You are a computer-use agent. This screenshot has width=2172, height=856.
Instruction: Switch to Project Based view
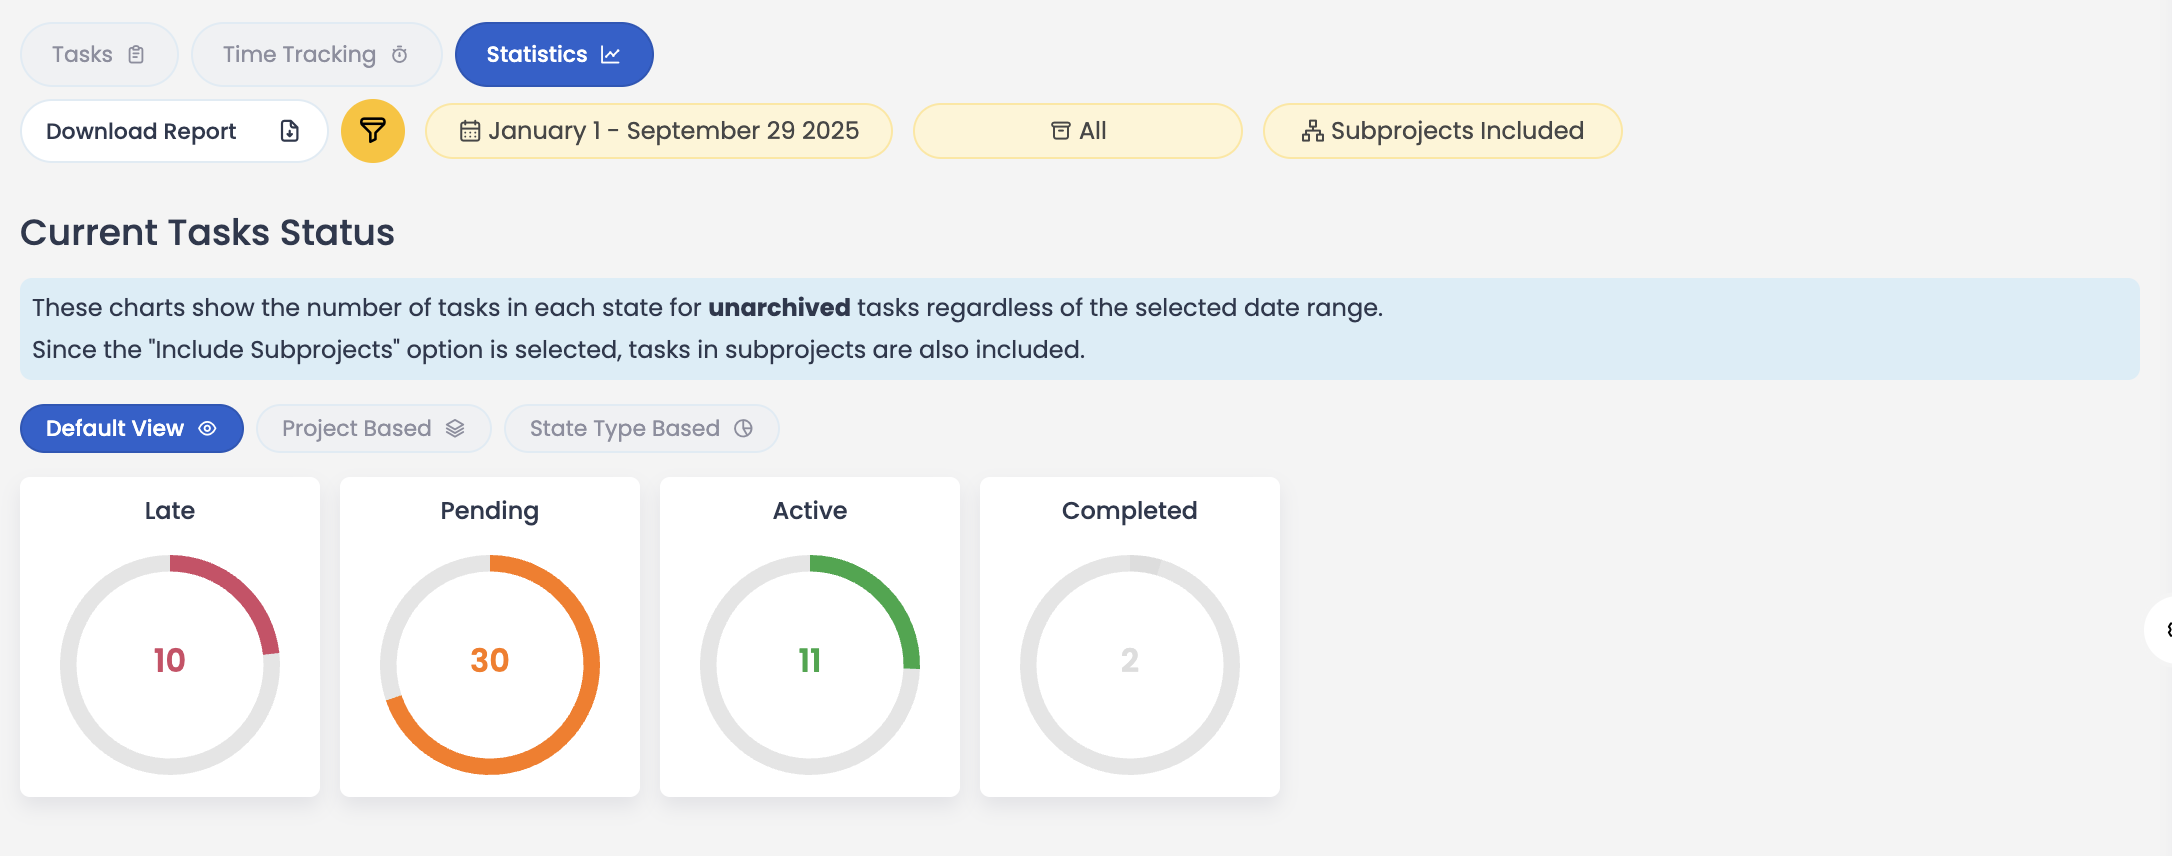[x=373, y=428]
